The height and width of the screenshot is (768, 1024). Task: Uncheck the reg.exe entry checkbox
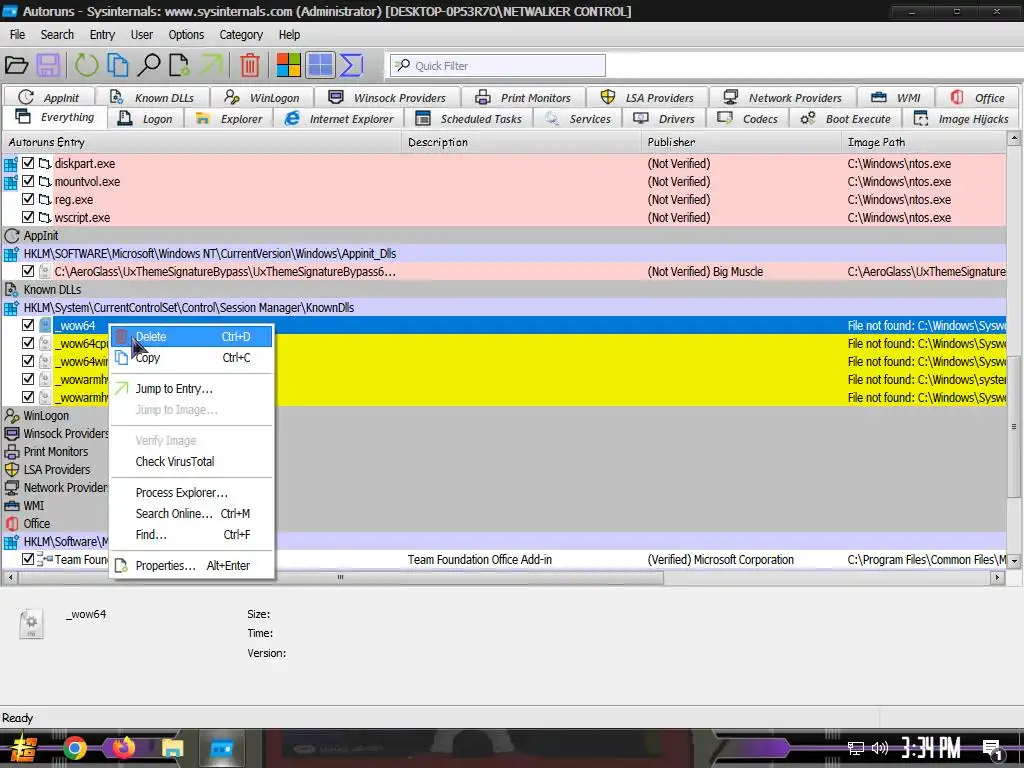click(x=28, y=199)
